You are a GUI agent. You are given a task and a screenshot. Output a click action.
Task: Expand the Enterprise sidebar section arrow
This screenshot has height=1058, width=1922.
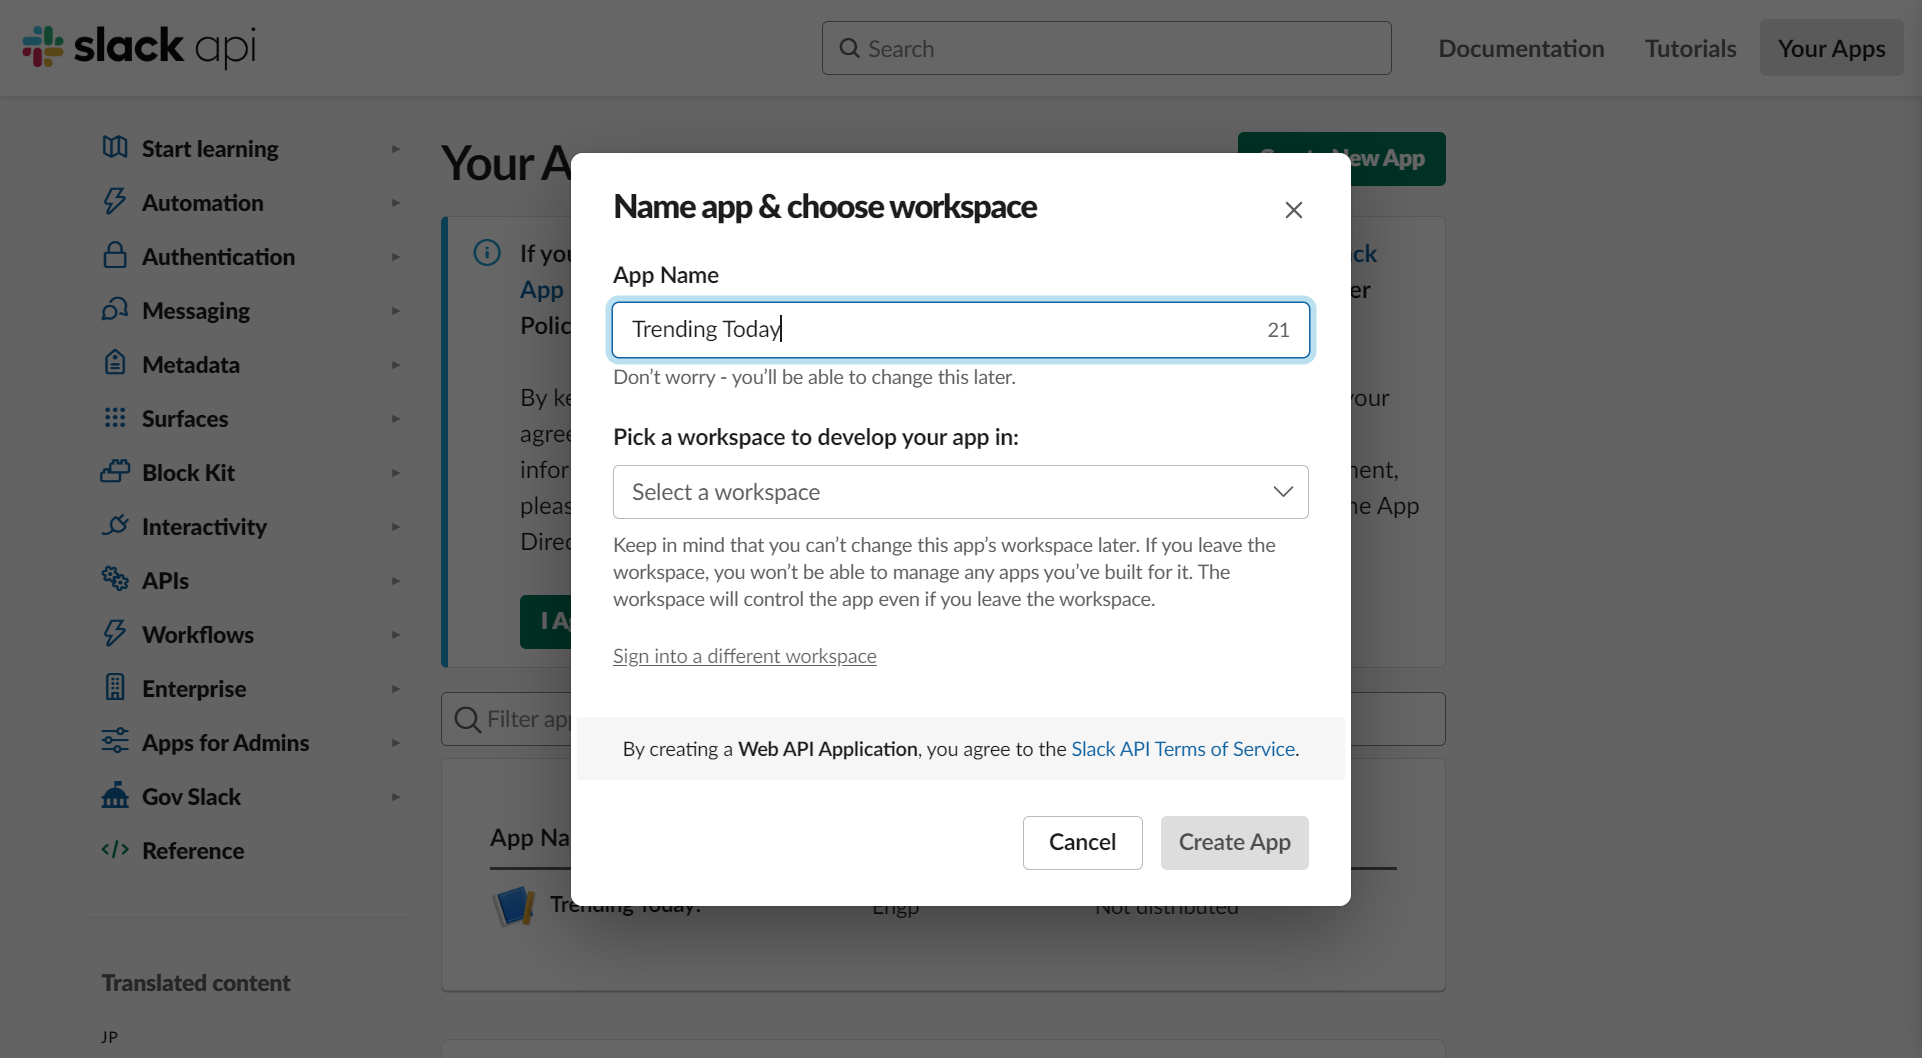(x=396, y=689)
